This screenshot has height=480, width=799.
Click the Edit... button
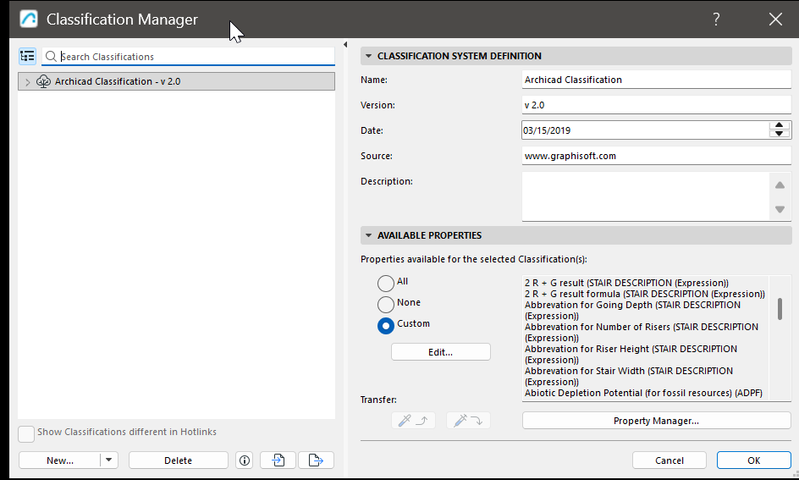441,352
